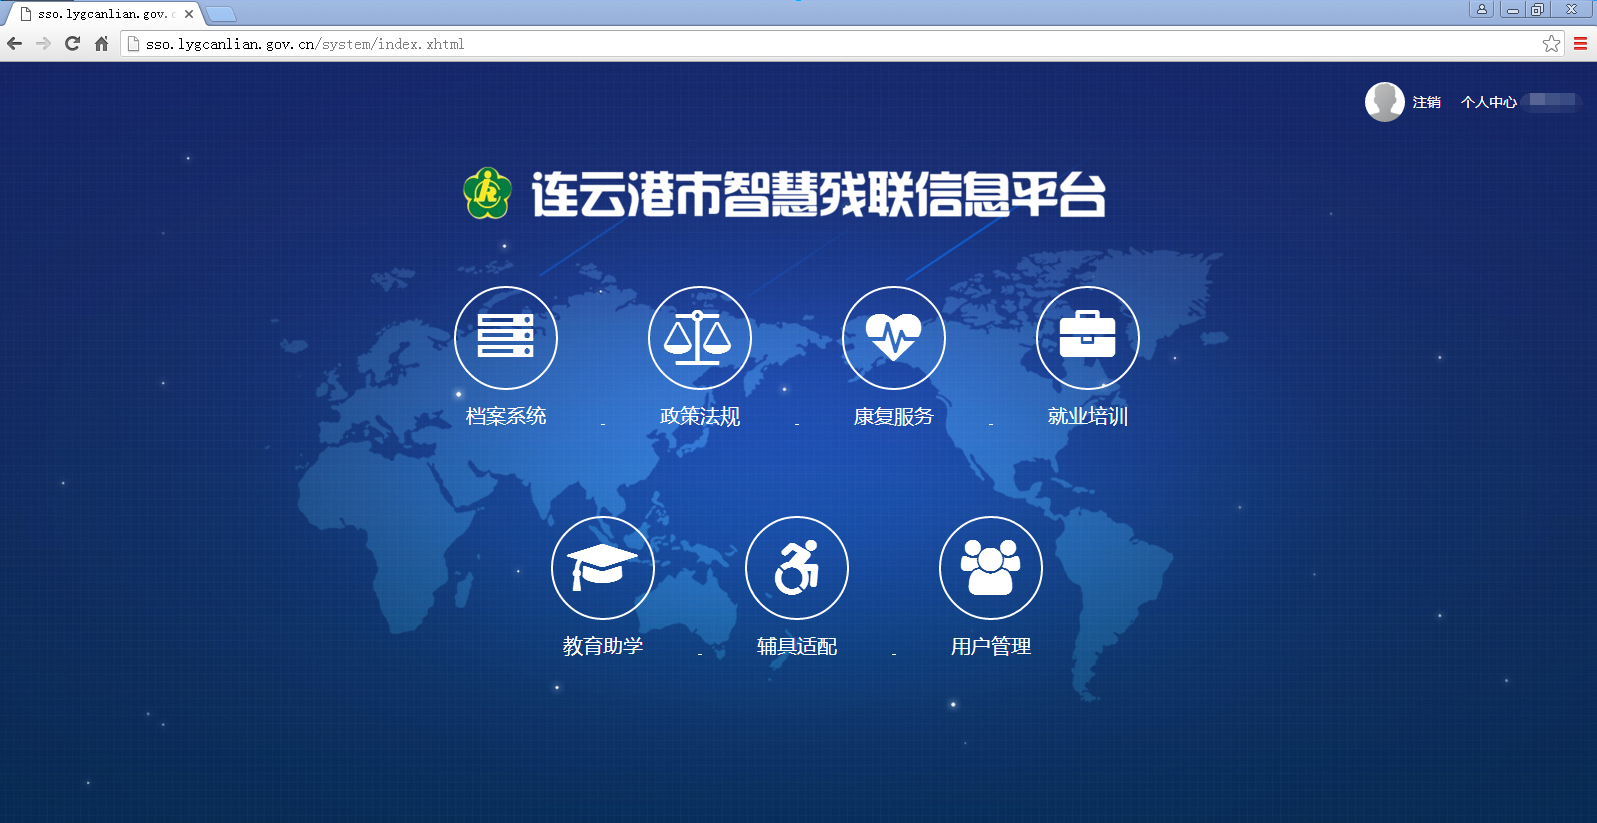
Task: Open the 用户管理 users group icon
Action: click(x=990, y=568)
